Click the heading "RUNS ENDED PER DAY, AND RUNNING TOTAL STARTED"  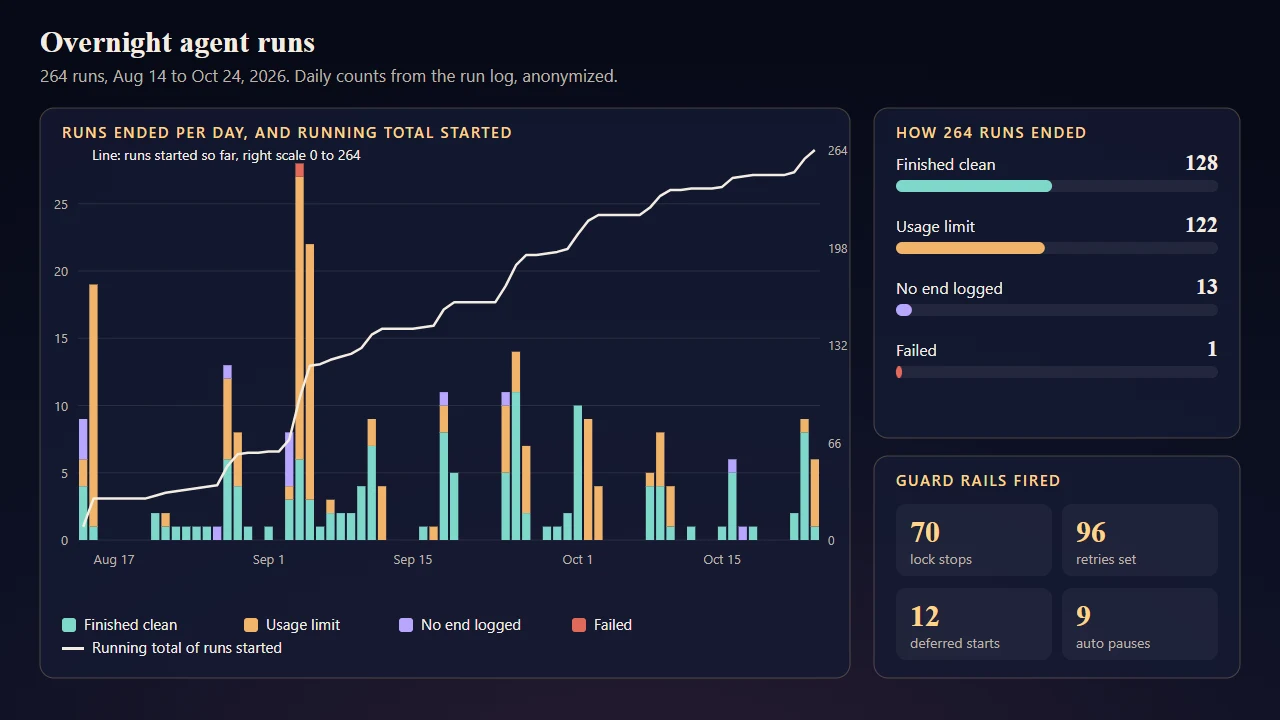tap(287, 133)
